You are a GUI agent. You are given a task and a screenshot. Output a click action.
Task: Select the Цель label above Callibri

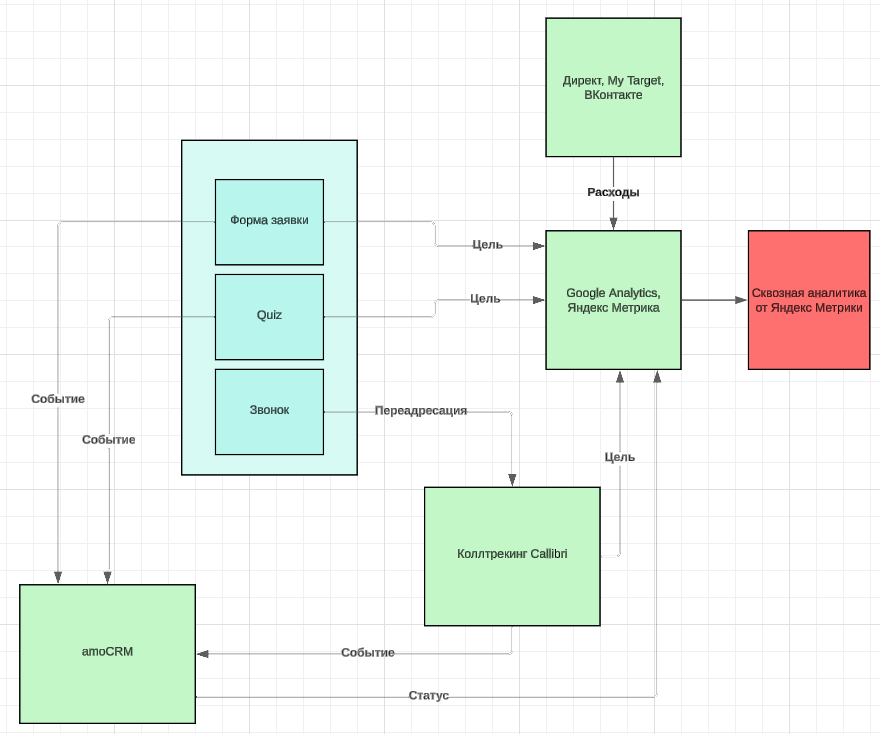coord(620,457)
